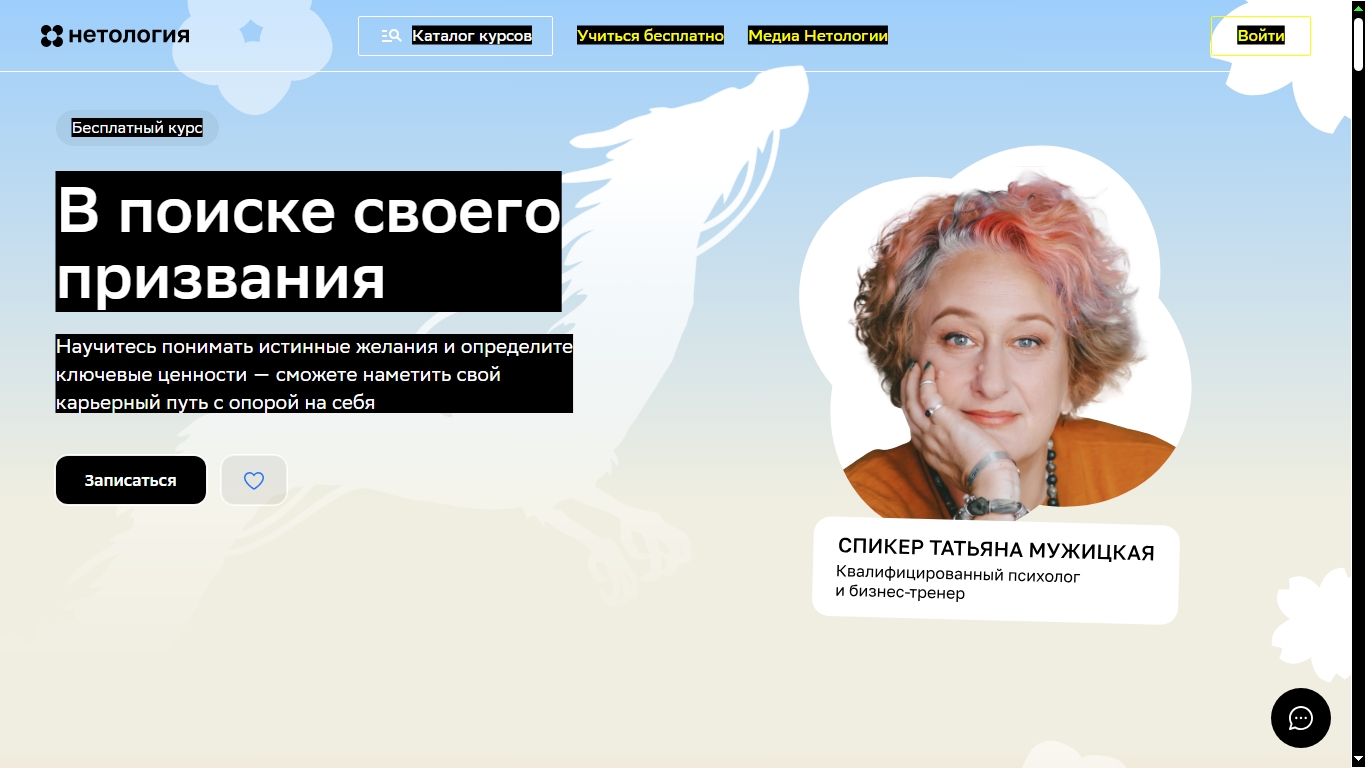
Task: Click the course description paragraph
Action: point(313,374)
